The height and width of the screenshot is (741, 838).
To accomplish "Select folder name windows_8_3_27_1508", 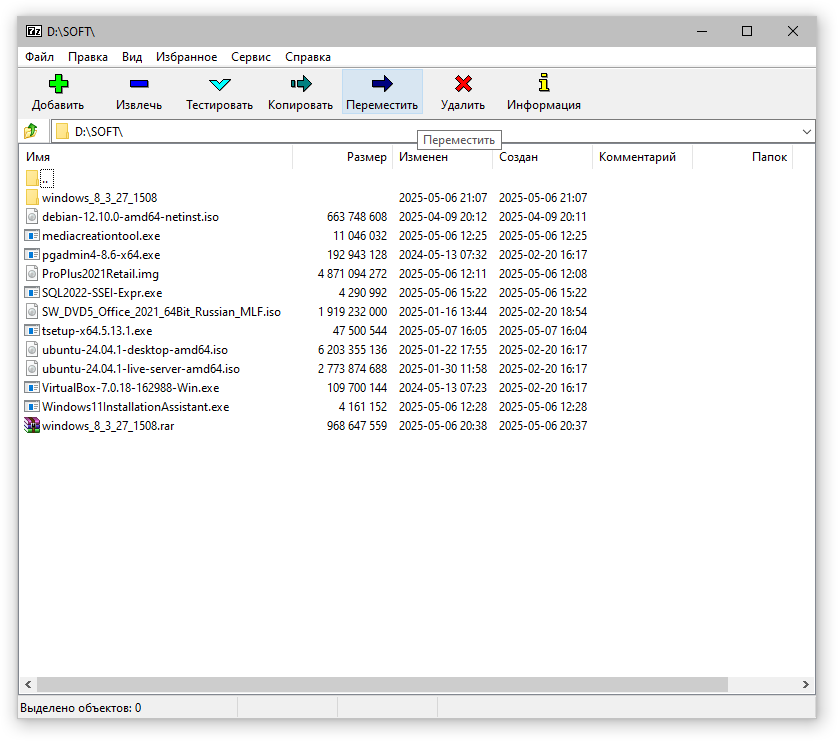I will coord(99,198).
